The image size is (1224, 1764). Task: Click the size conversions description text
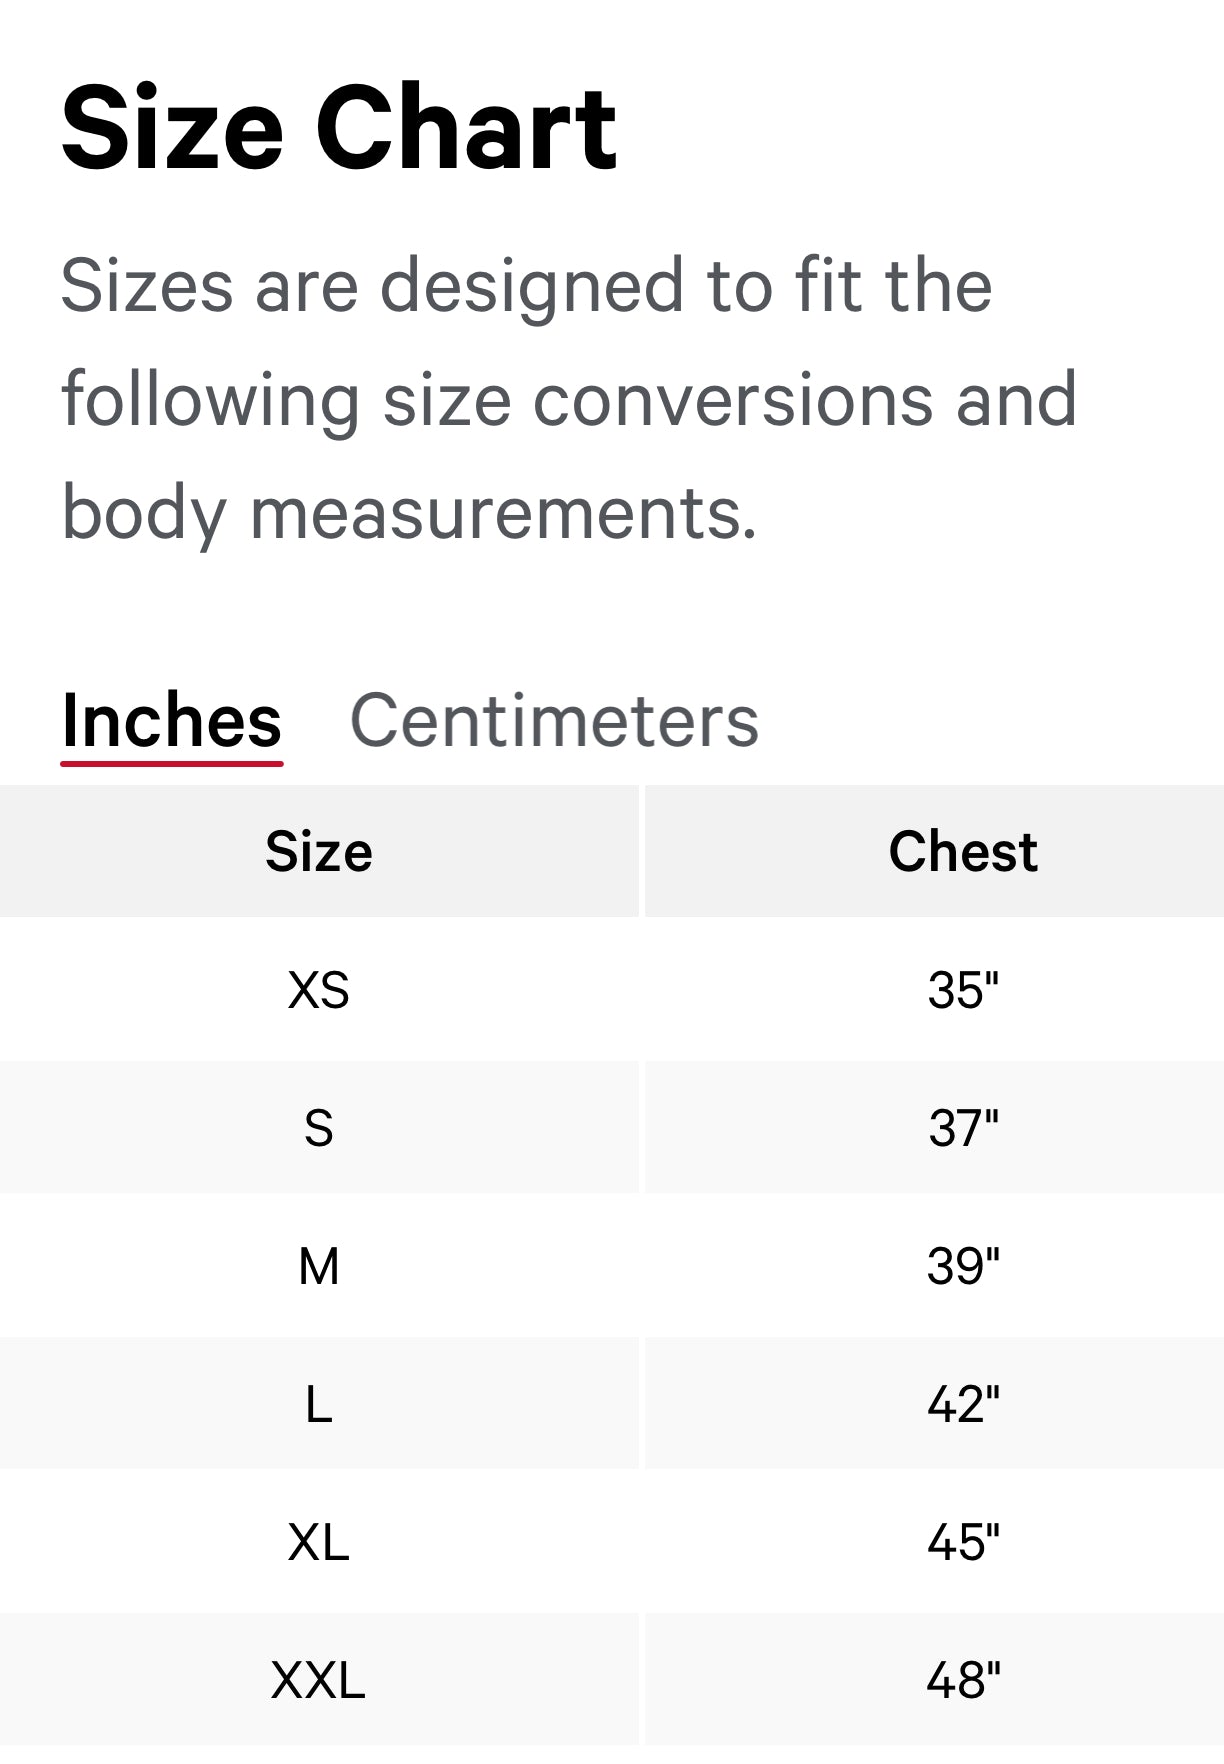pyautogui.click(x=568, y=399)
